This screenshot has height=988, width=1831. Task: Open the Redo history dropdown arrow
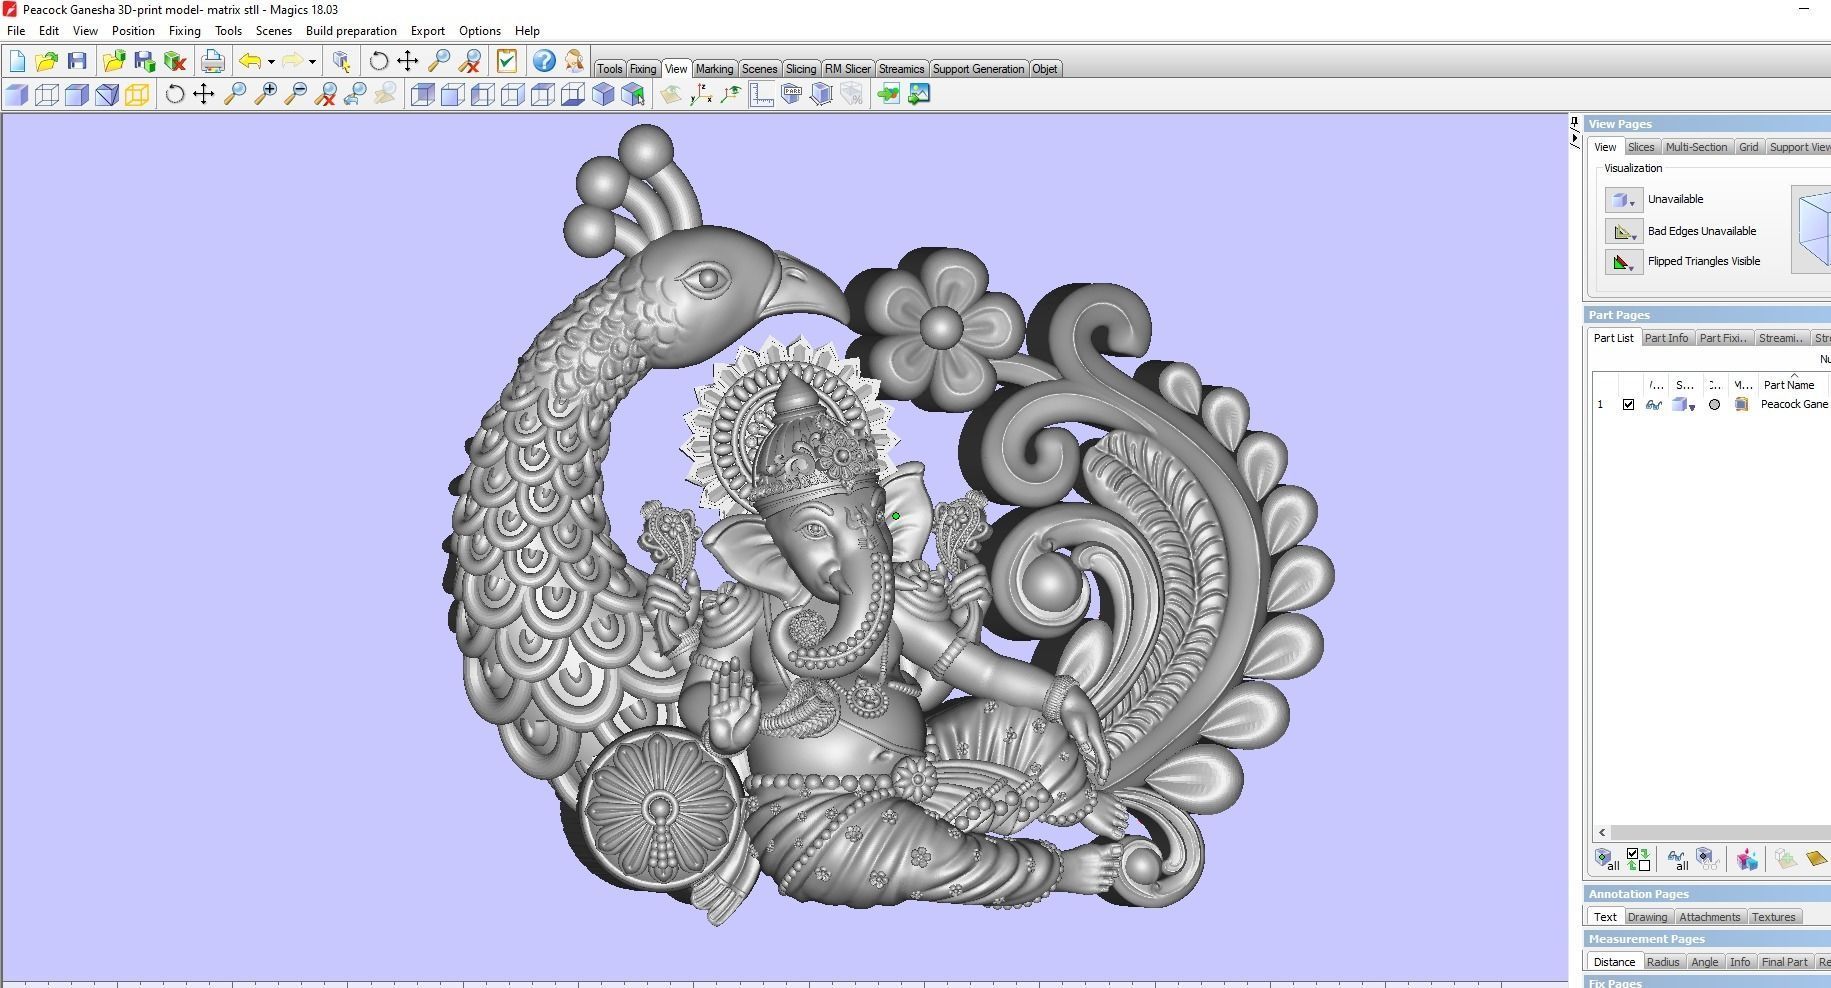click(312, 62)
